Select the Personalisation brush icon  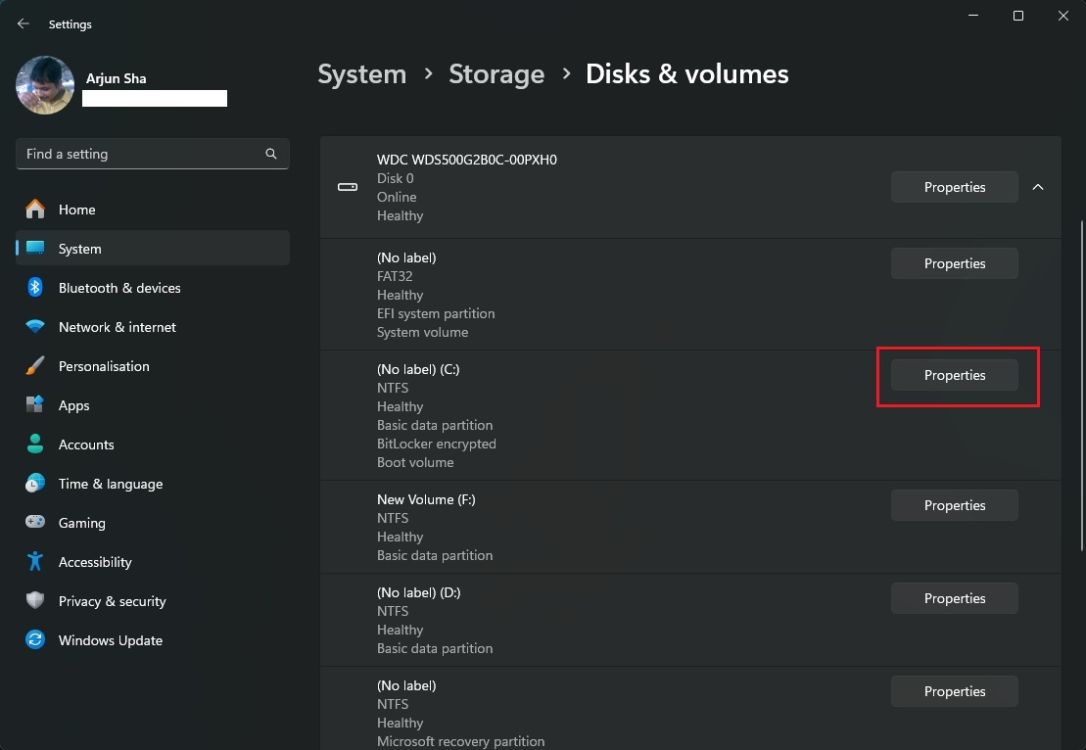pos(35,366)
